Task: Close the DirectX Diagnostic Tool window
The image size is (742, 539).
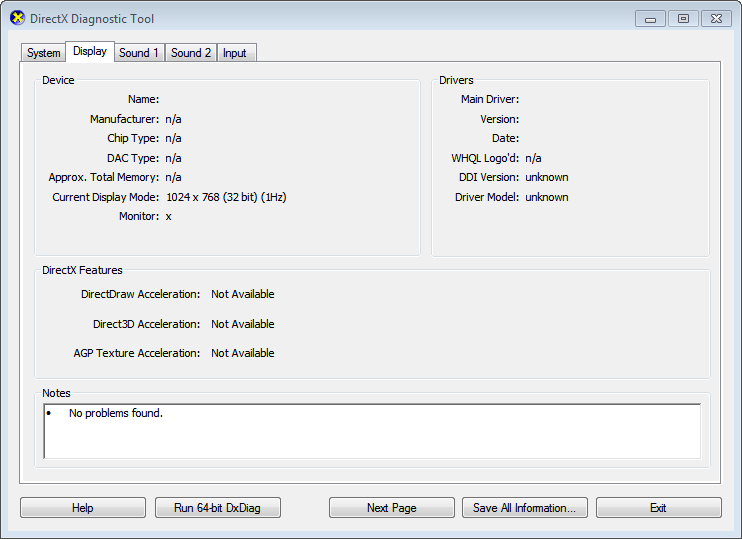Action: pyautogui.click(x=716, y=19)
